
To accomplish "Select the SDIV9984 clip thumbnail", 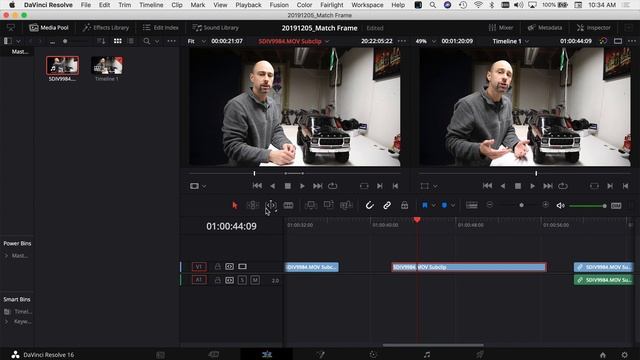I will pyautogui.click(x=62, y=66).
